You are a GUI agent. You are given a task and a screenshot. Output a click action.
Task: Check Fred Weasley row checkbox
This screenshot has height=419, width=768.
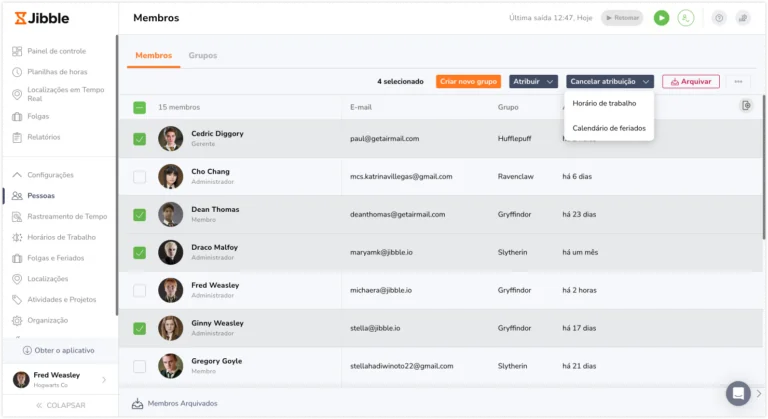(x=140, y=291)
